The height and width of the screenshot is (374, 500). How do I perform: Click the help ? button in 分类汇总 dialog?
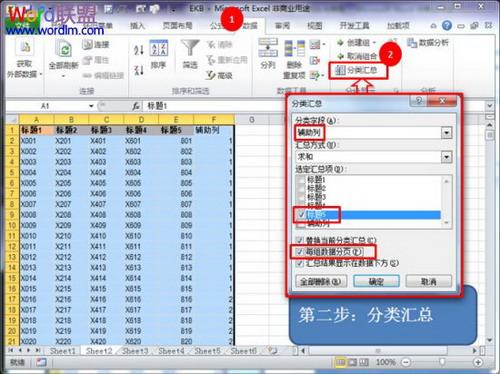(419, 101)
